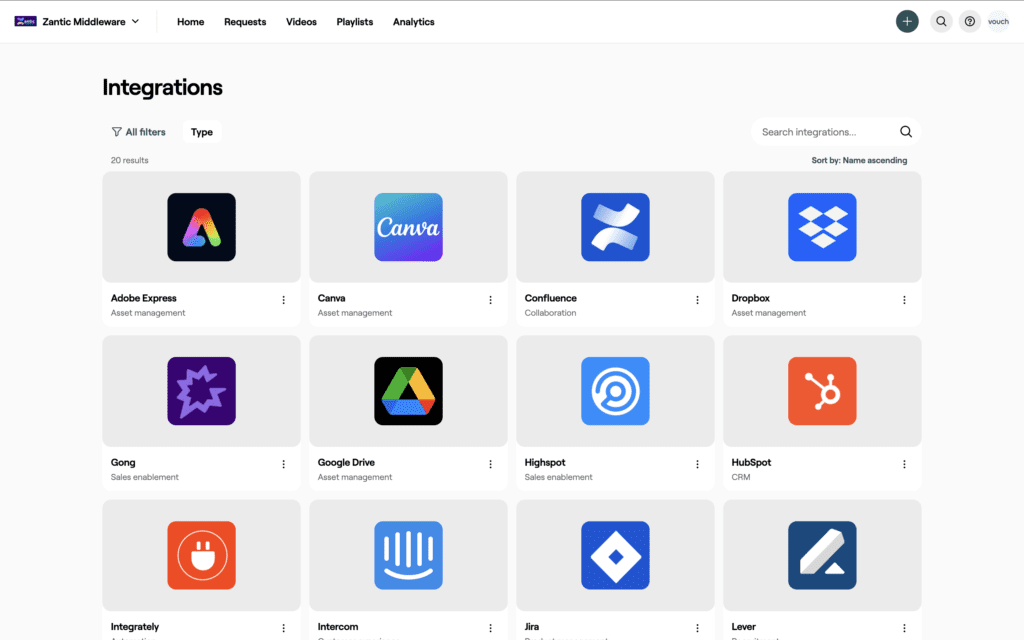The height and width of the screenshot is (640, 1024).
Task: Click 'Sales enablement' label under Highspot
Action: point(558,477)
